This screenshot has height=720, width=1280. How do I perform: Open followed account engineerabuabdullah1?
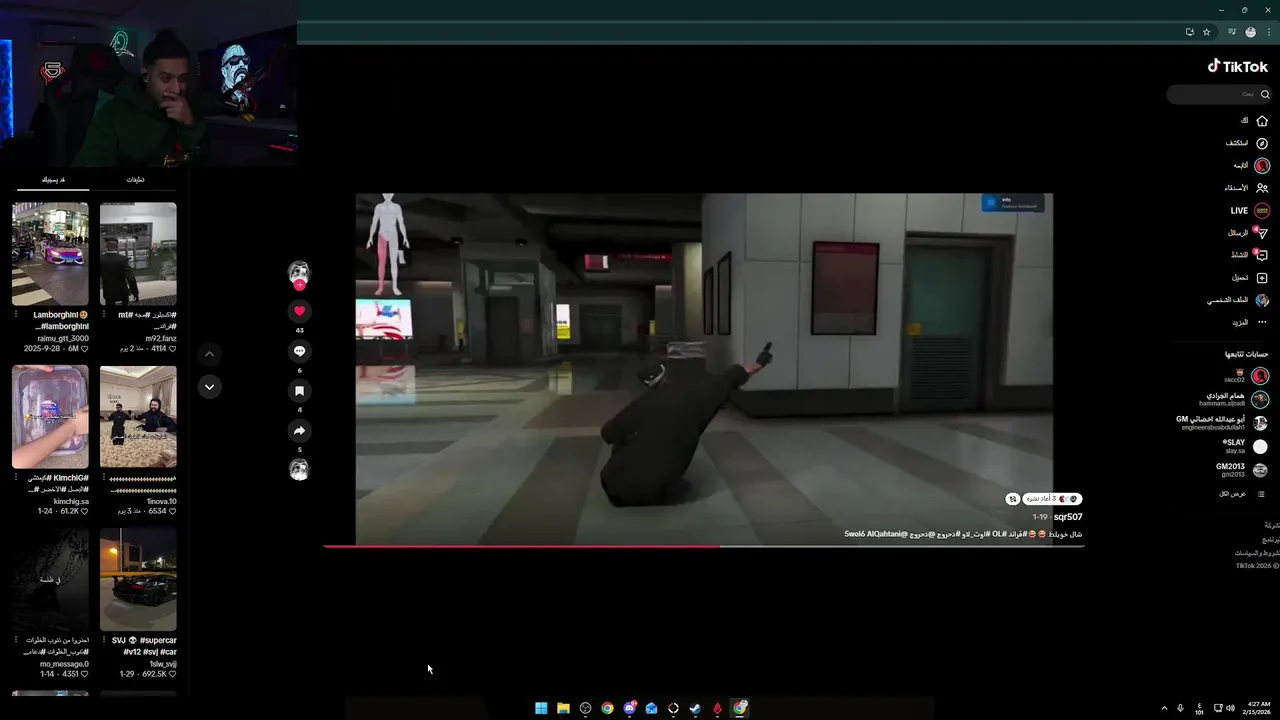pyautogui.click(x=1223, y=423)
